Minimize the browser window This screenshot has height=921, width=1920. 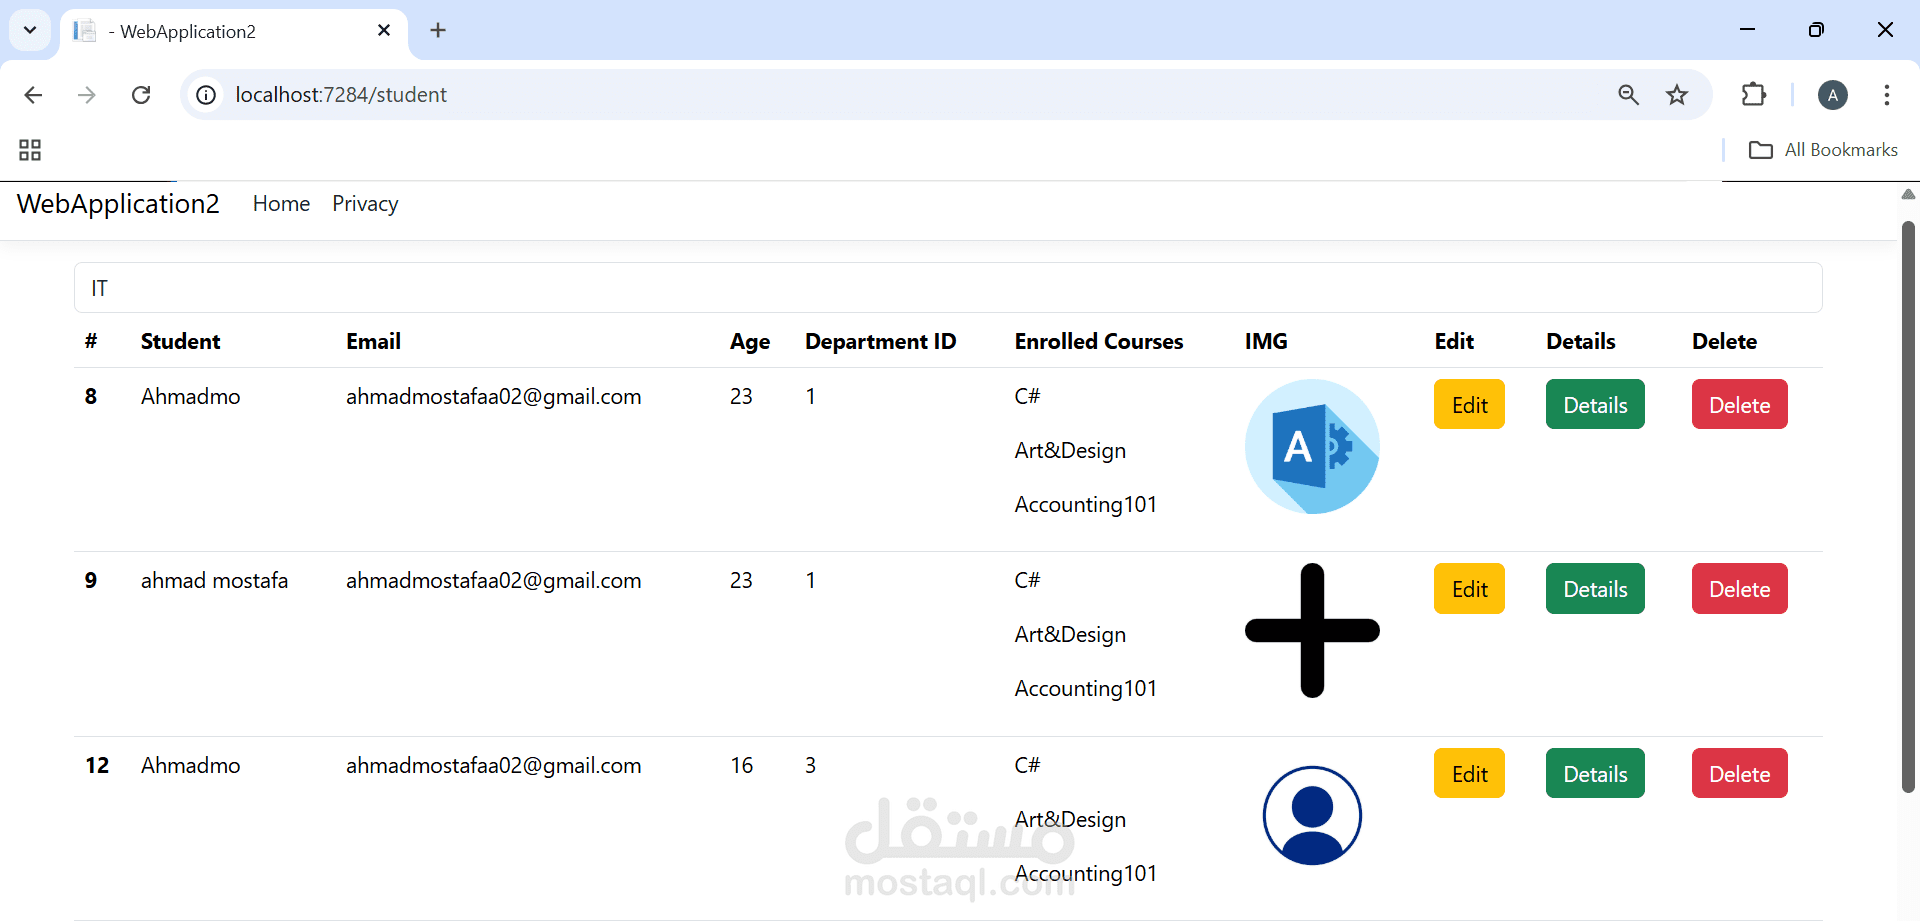[x=1748, y=30]
